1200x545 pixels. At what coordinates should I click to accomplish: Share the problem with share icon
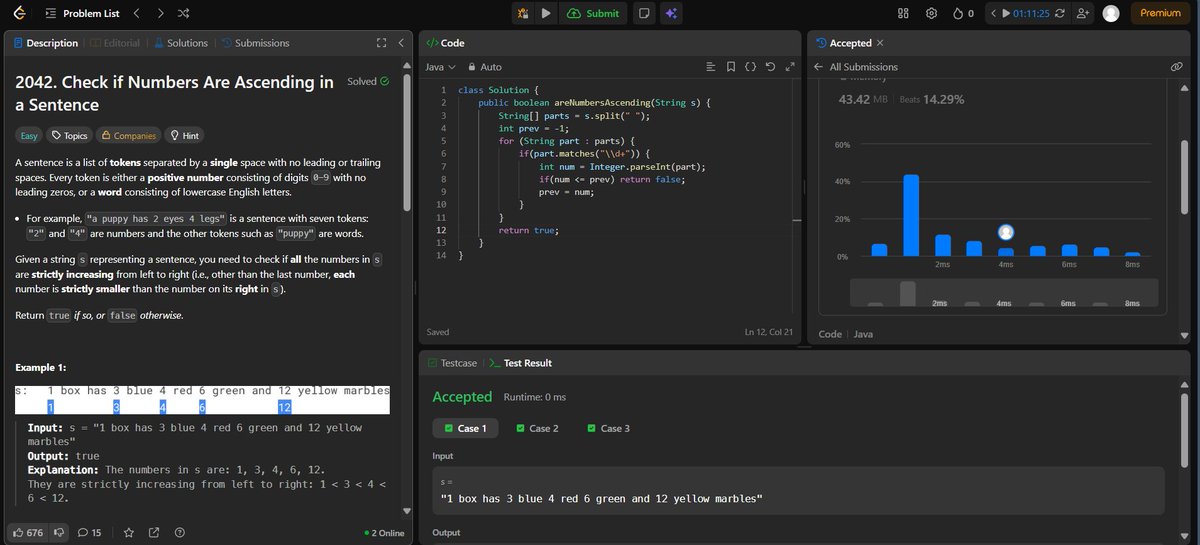click(154, 532)
